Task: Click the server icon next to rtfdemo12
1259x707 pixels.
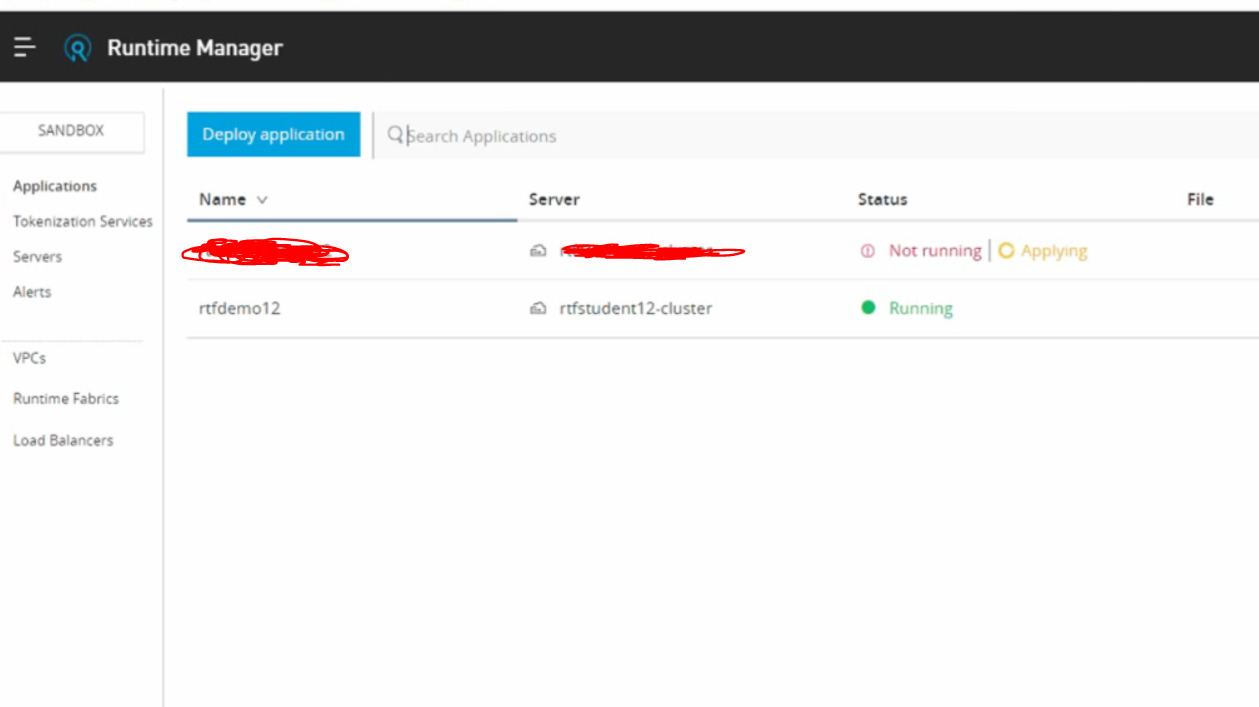Action: tap(538, 308)
